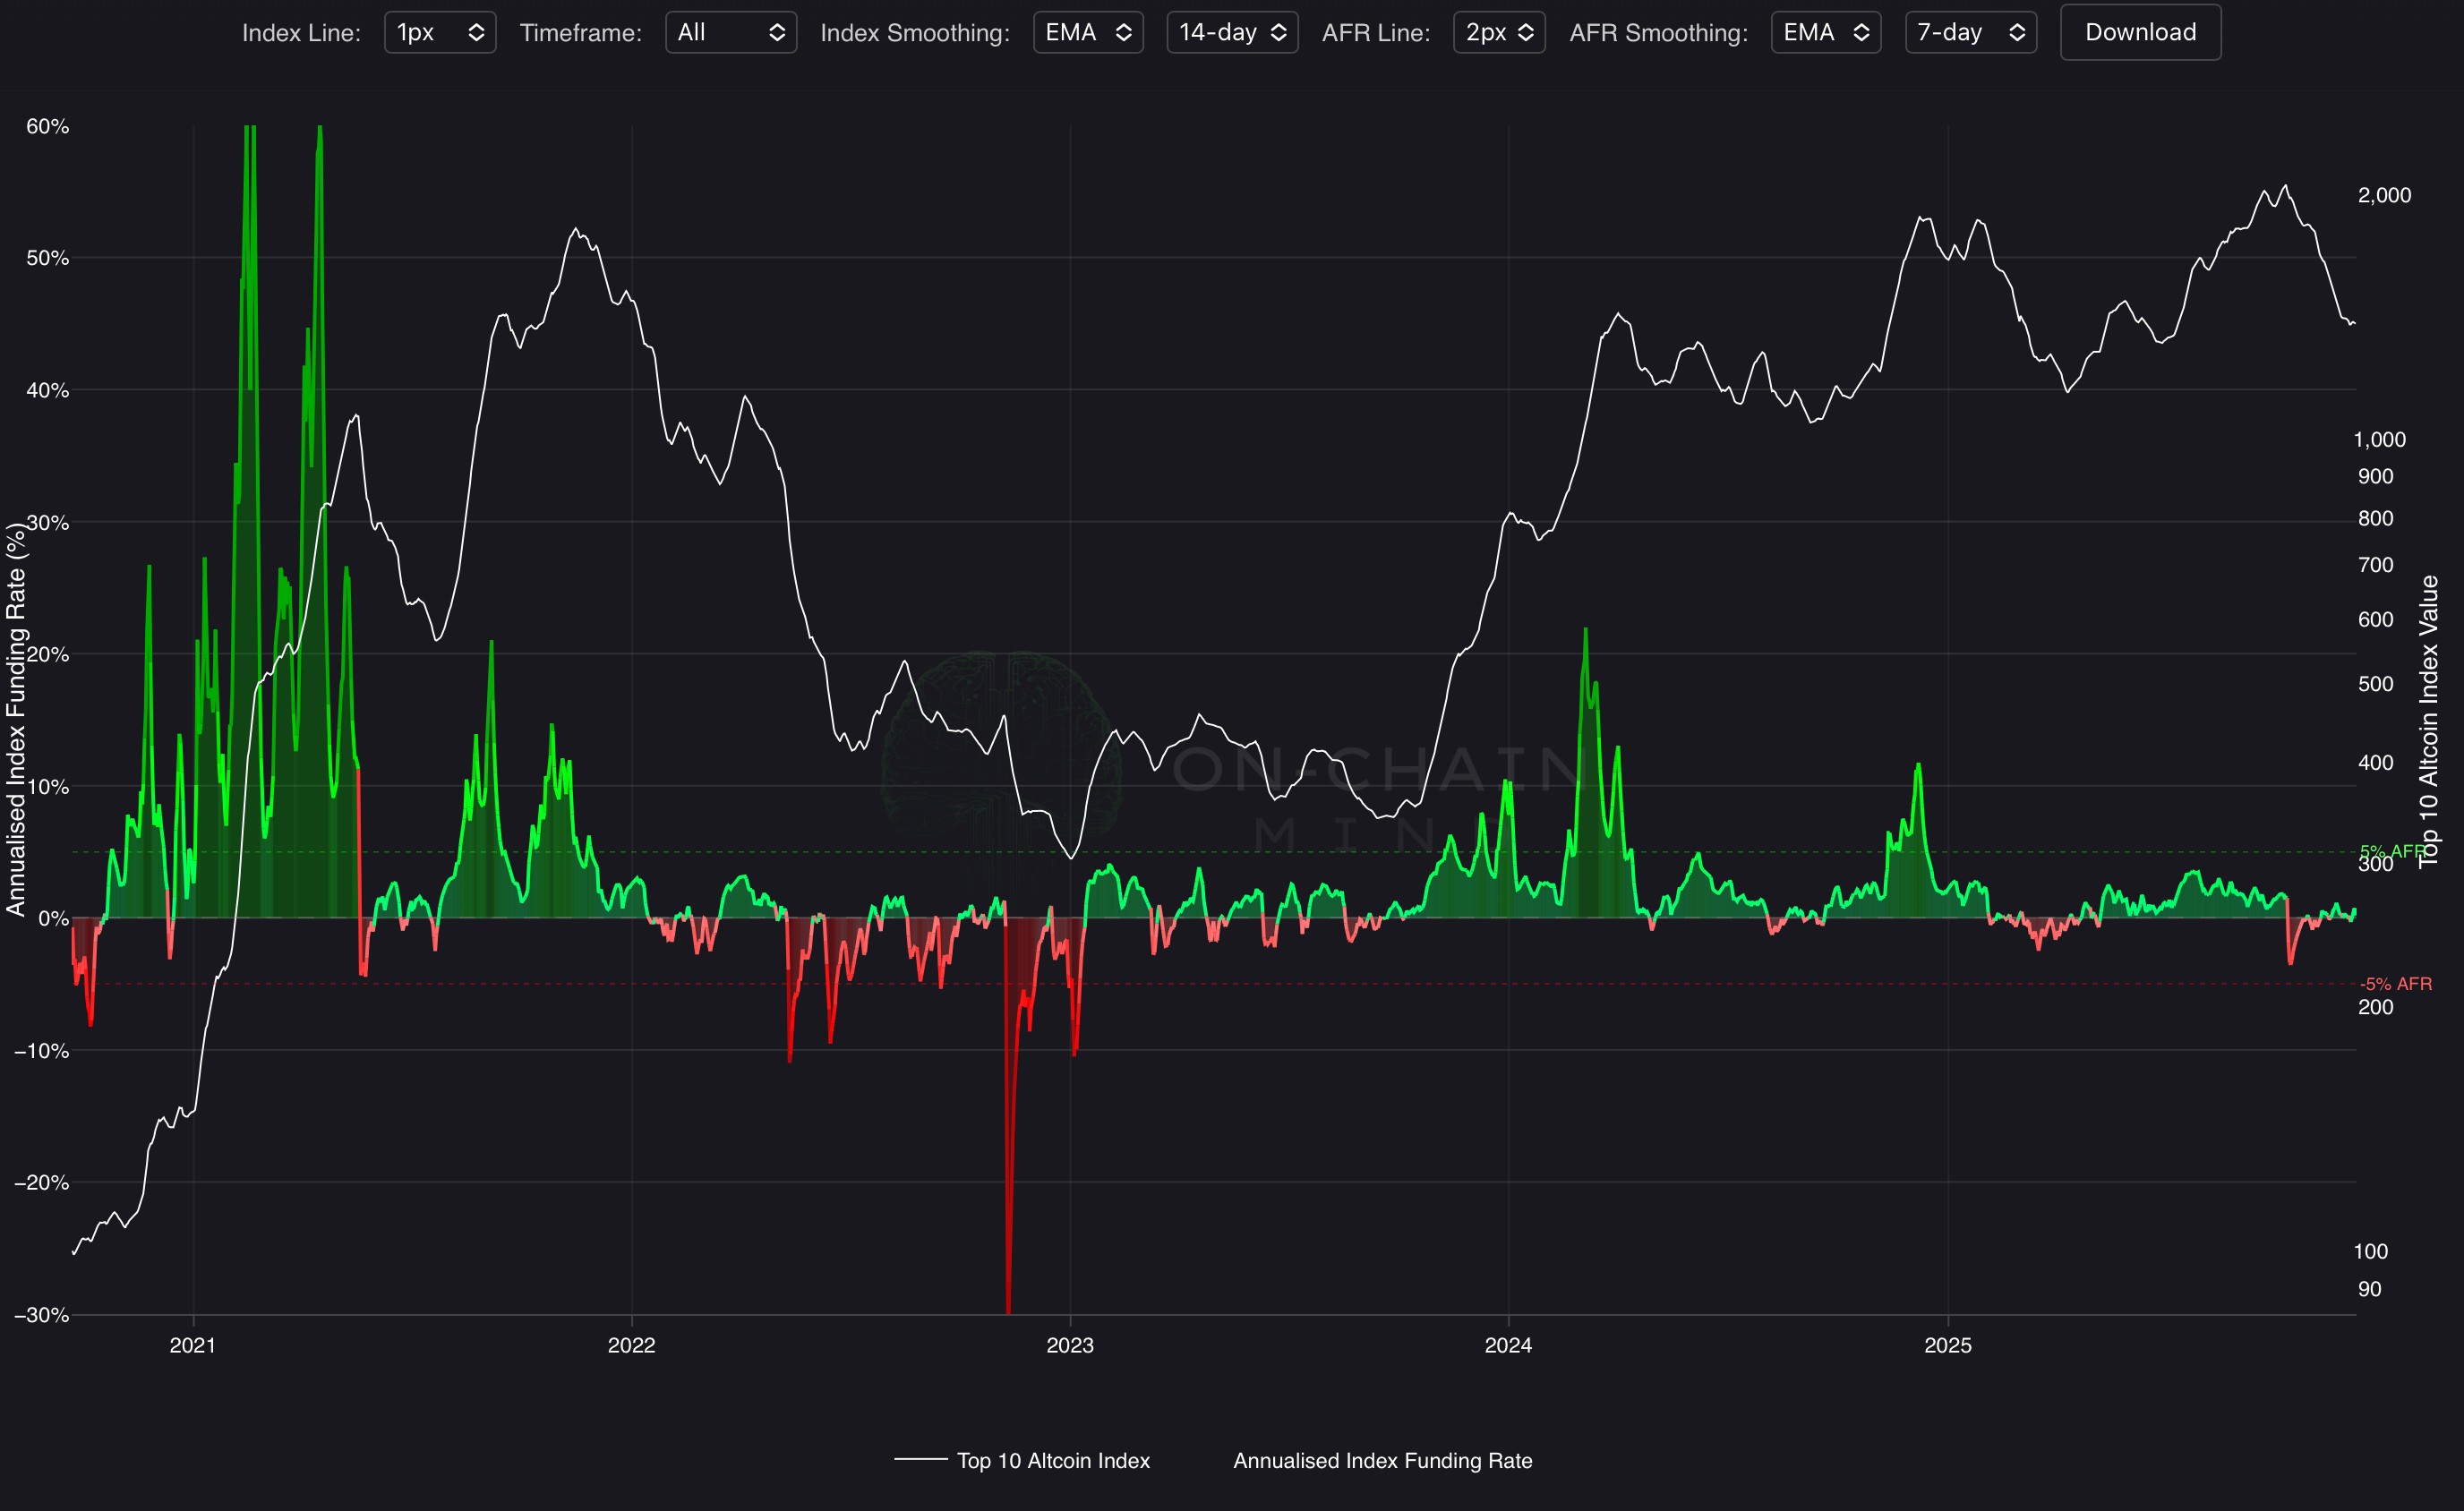
Task: Click the 2025 x-axis tick label
Action: (1948, 1345)
